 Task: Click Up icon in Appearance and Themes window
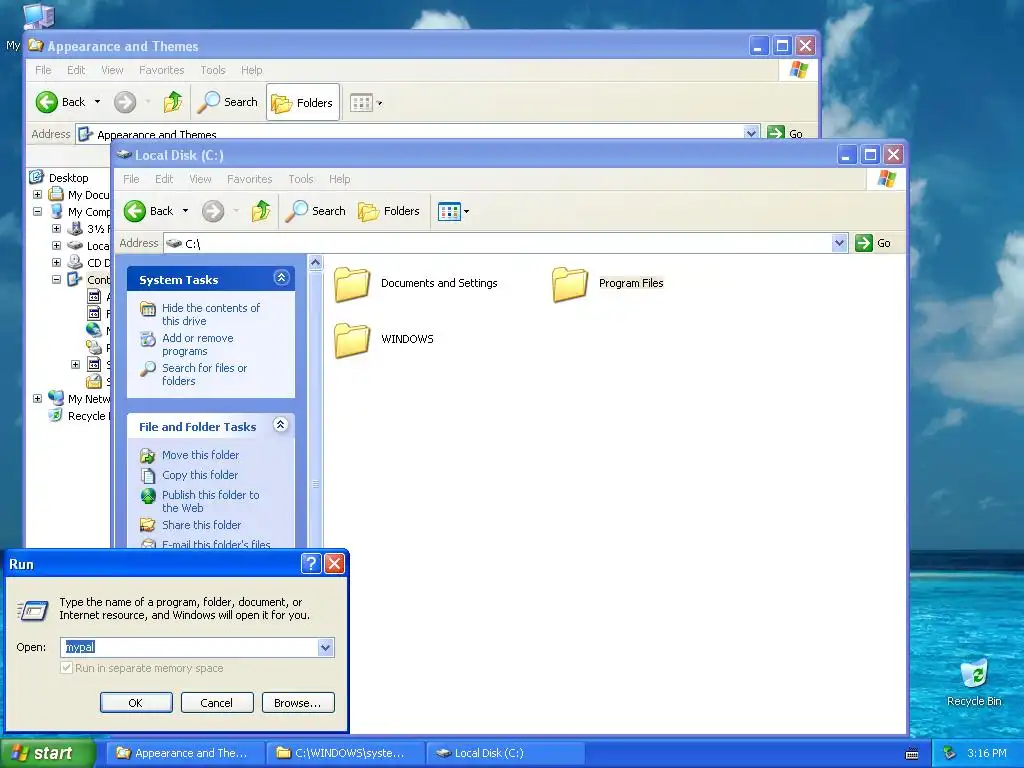click(172, 102)
